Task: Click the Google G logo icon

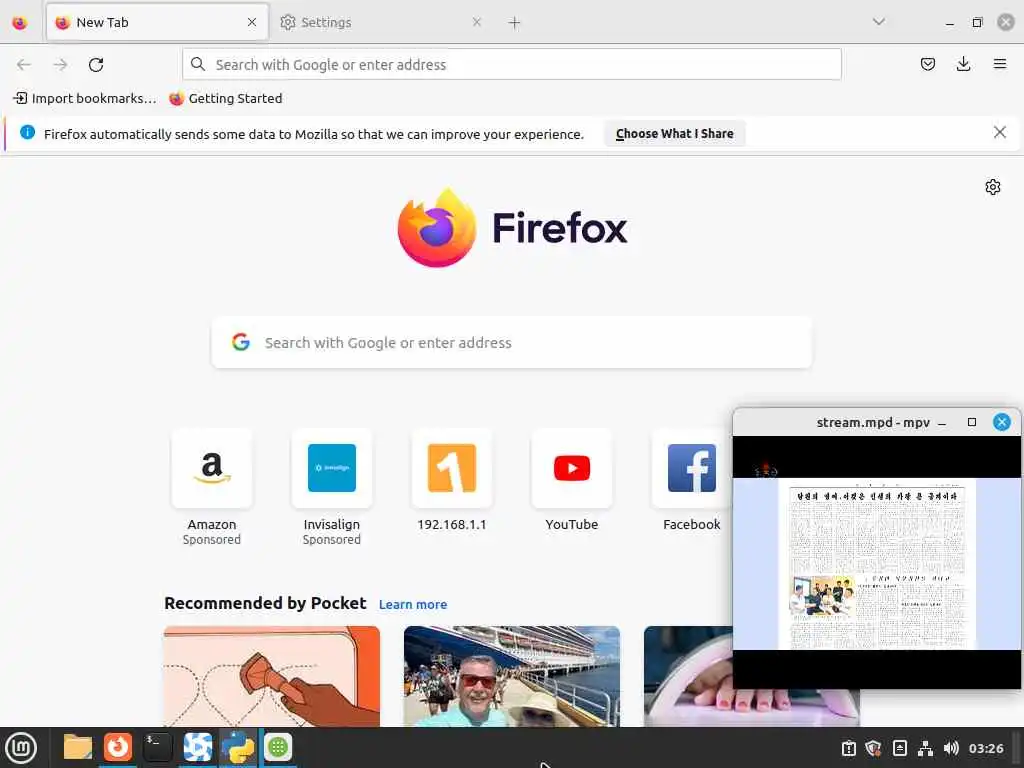Action: point(241,342)
